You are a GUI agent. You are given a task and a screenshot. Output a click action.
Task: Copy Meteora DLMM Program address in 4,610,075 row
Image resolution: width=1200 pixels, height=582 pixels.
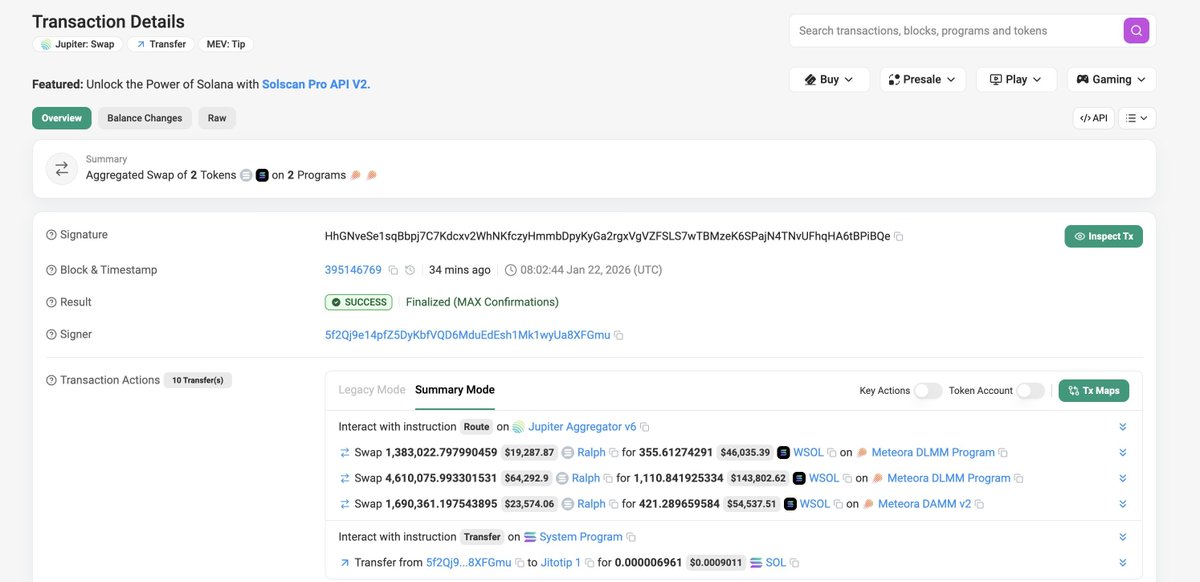coord(1019,479)
